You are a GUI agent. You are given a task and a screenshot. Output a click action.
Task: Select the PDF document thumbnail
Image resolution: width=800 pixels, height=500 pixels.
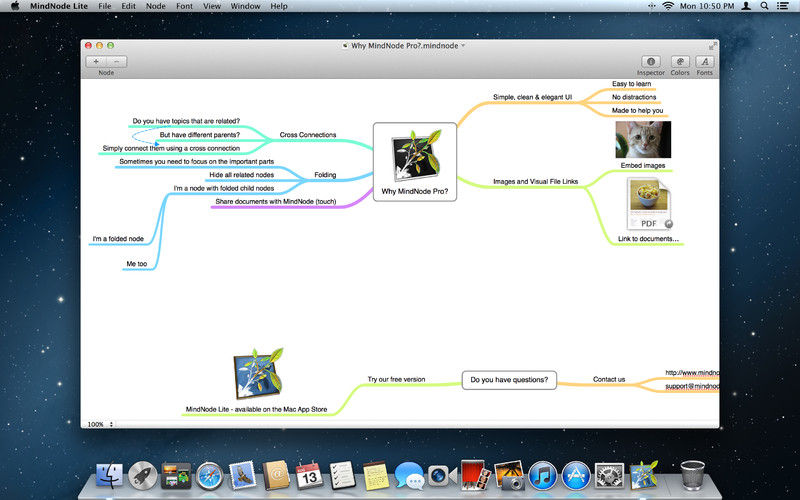[x=649, y=204]
